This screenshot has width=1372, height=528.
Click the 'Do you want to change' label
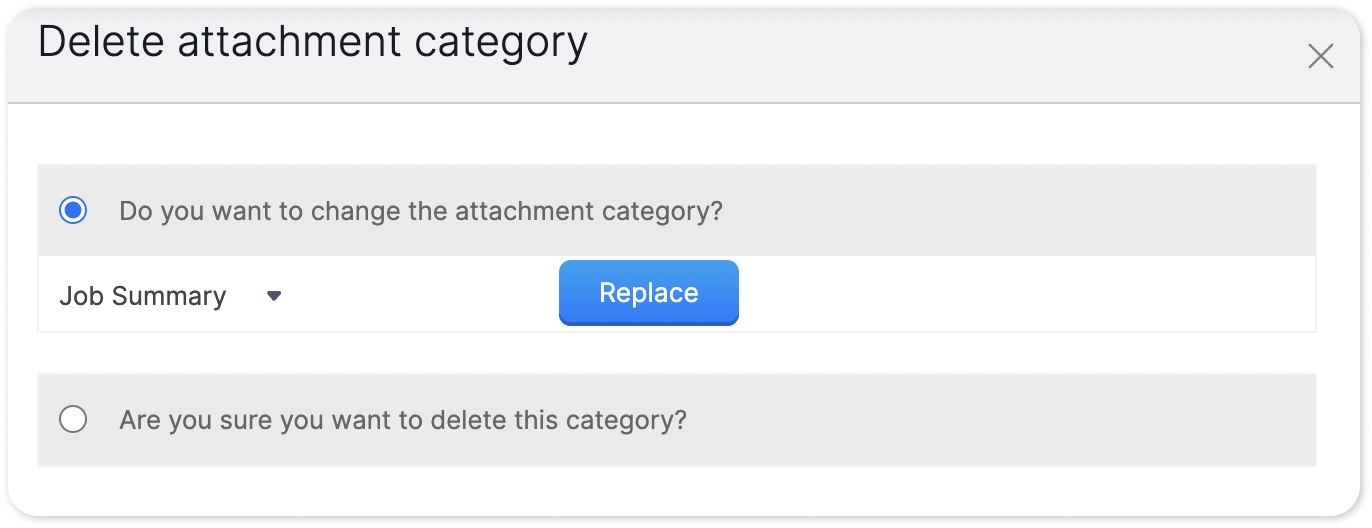click(x=420, y=212)
